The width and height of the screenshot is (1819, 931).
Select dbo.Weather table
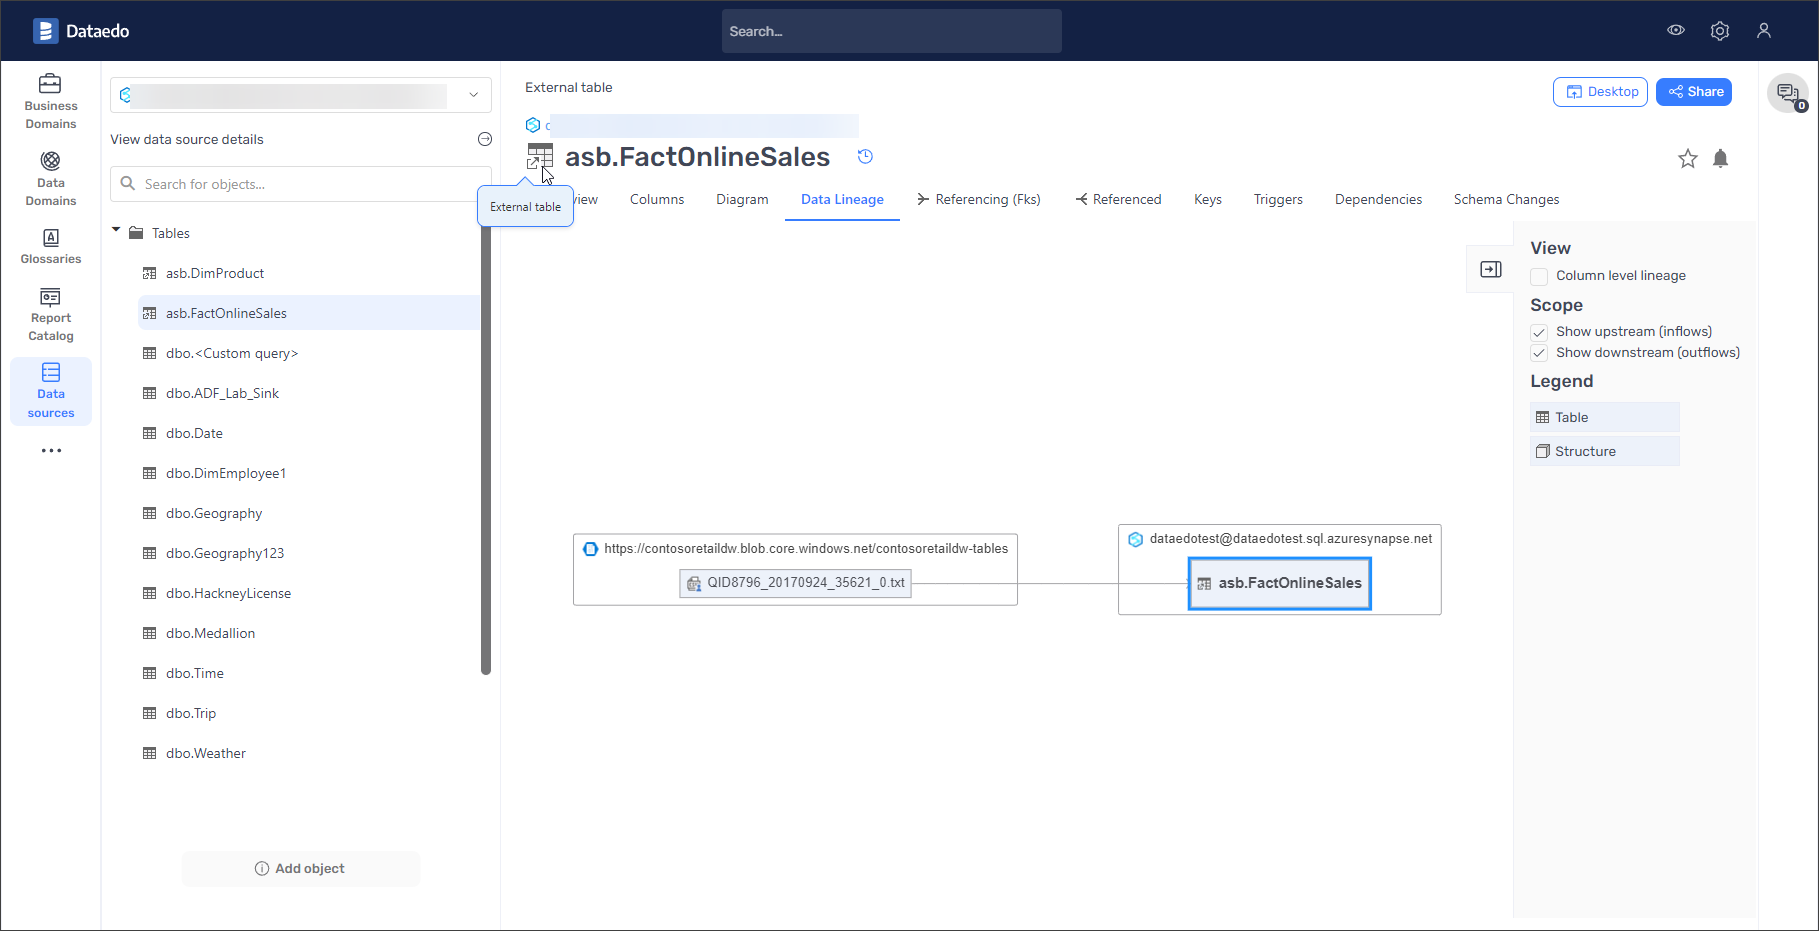[309, 753]
